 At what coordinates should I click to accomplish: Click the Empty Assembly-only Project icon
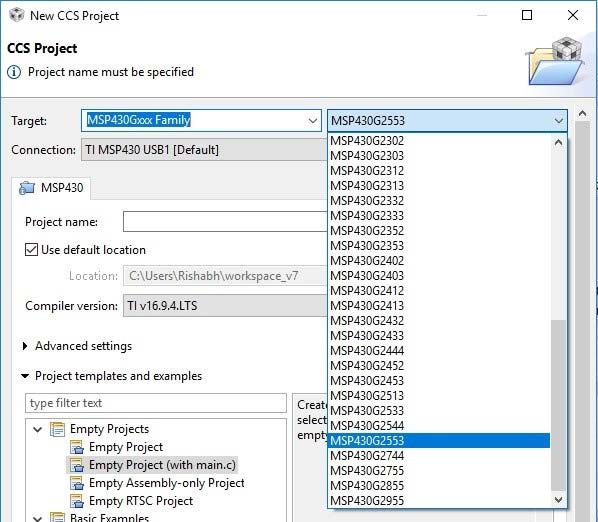coord(77,483)
